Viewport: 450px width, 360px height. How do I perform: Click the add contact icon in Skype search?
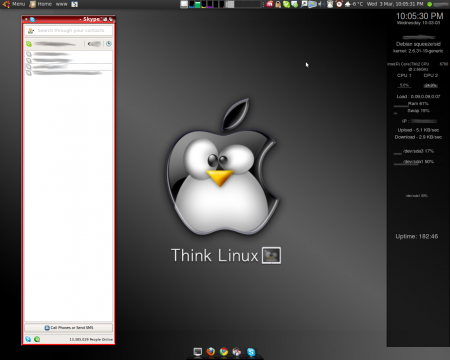click(x=31, y=30)
